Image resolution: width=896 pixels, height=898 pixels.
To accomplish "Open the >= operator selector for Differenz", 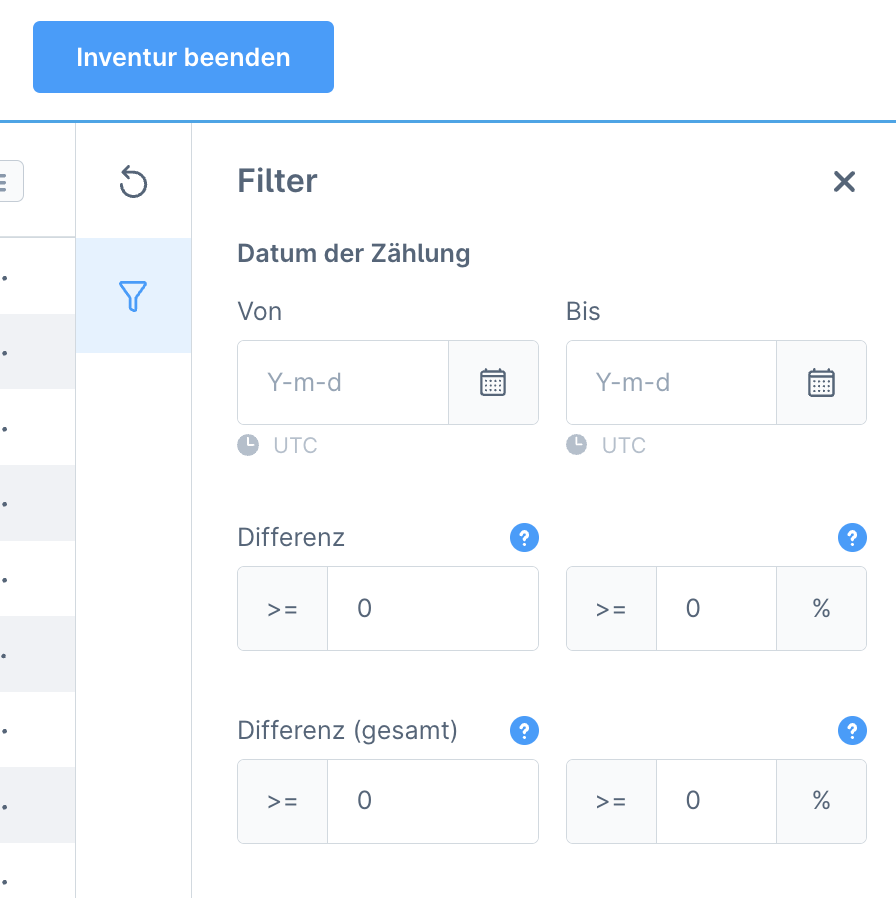I will 281,608.
